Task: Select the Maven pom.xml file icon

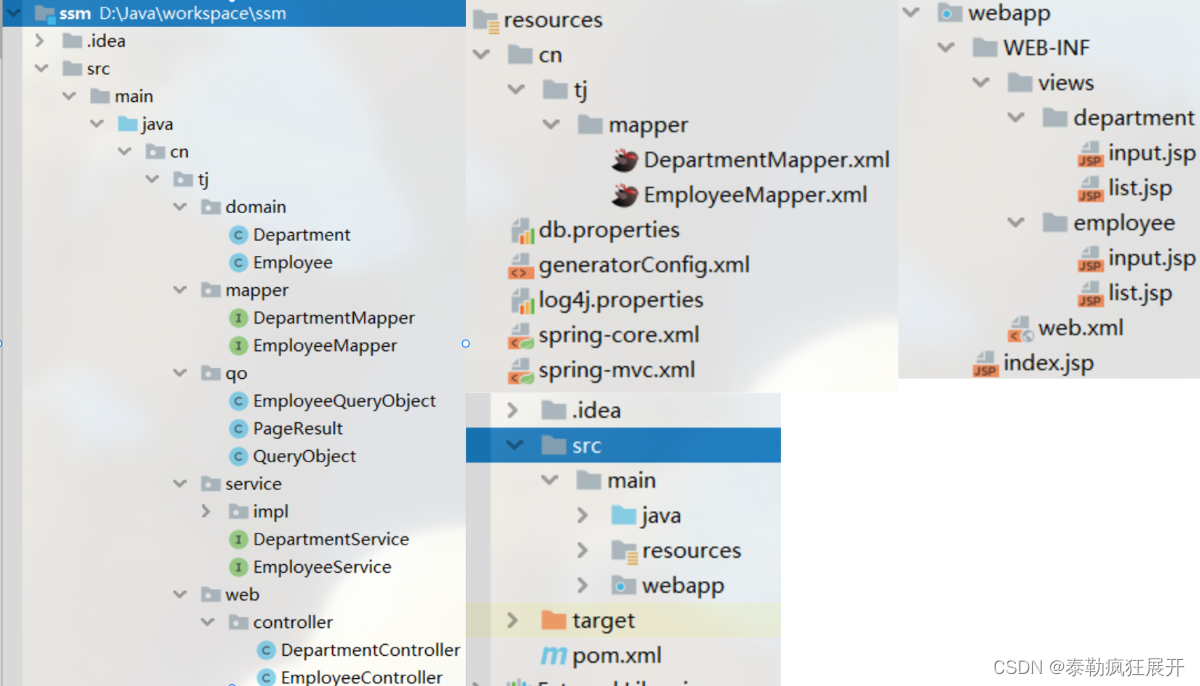Action: tap(553, 656)
